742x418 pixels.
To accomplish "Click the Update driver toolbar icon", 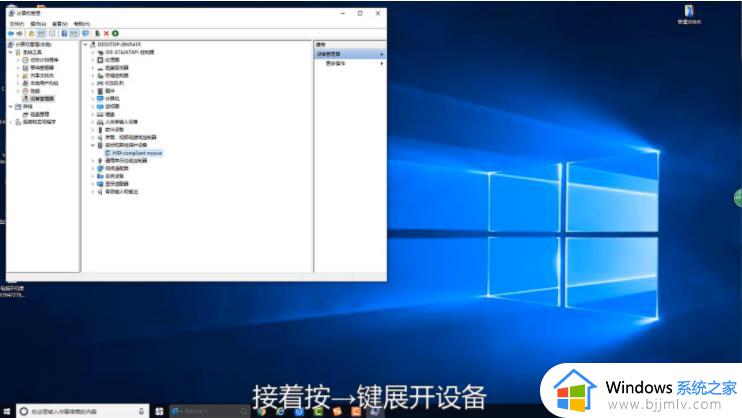I will click(x=97, y=34).
